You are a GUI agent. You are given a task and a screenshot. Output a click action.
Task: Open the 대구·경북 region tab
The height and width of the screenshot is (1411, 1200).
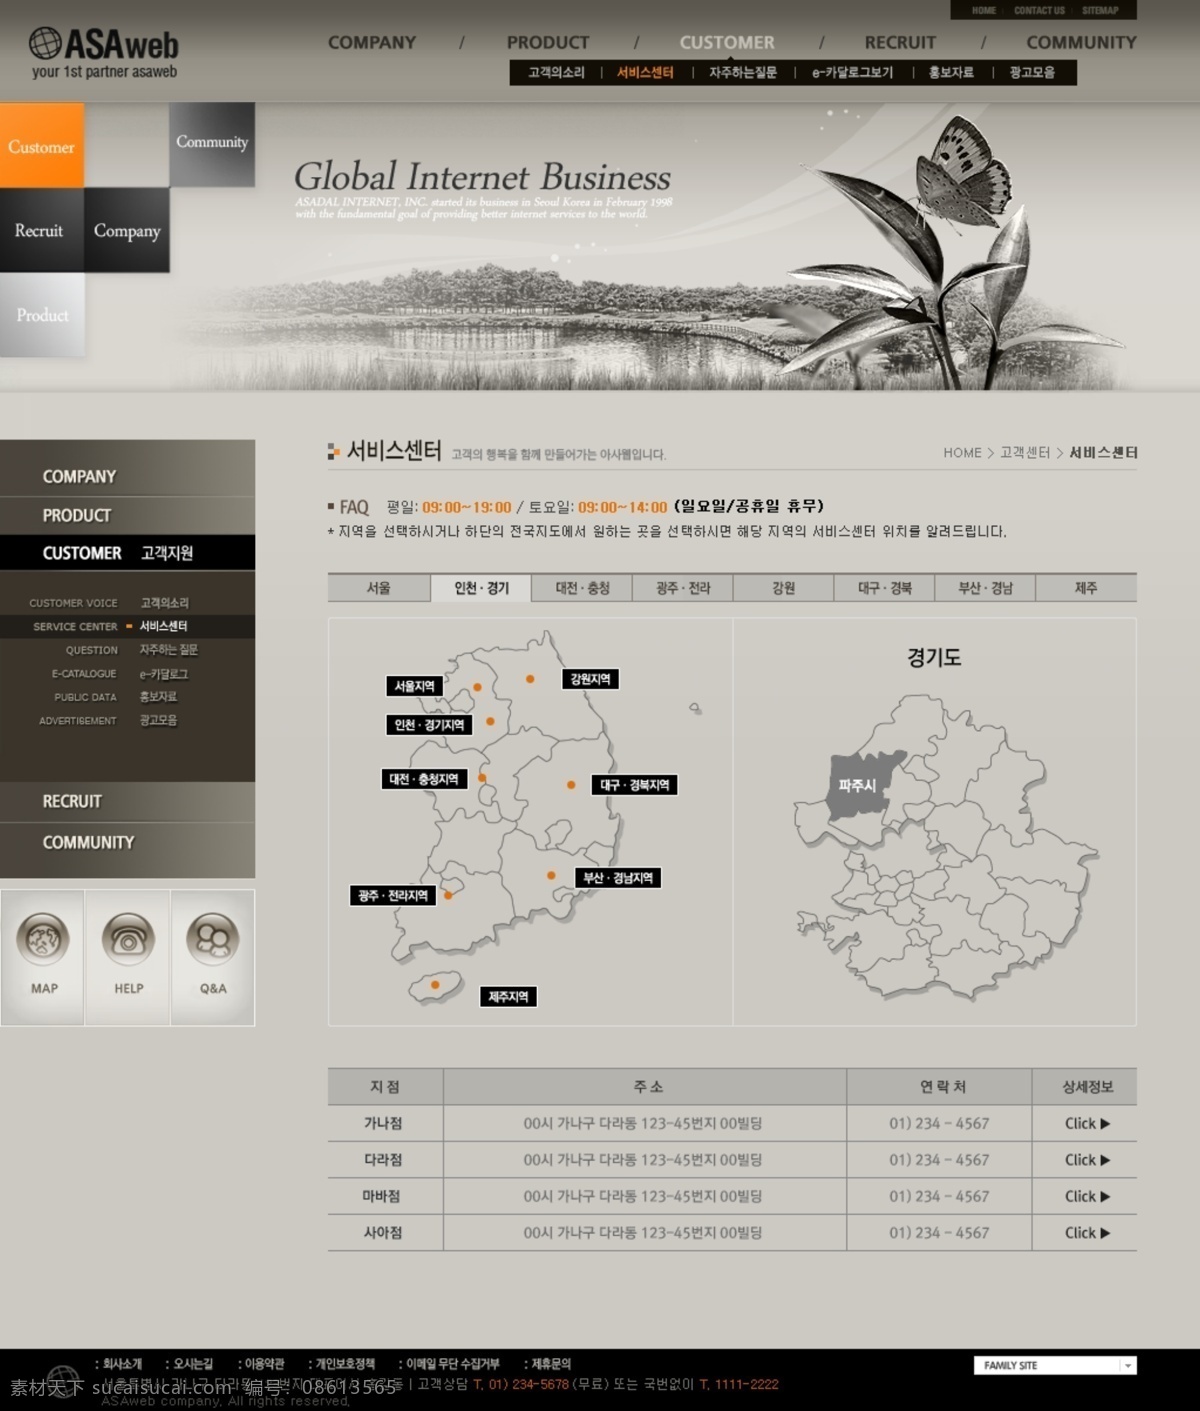click(885, 588)
